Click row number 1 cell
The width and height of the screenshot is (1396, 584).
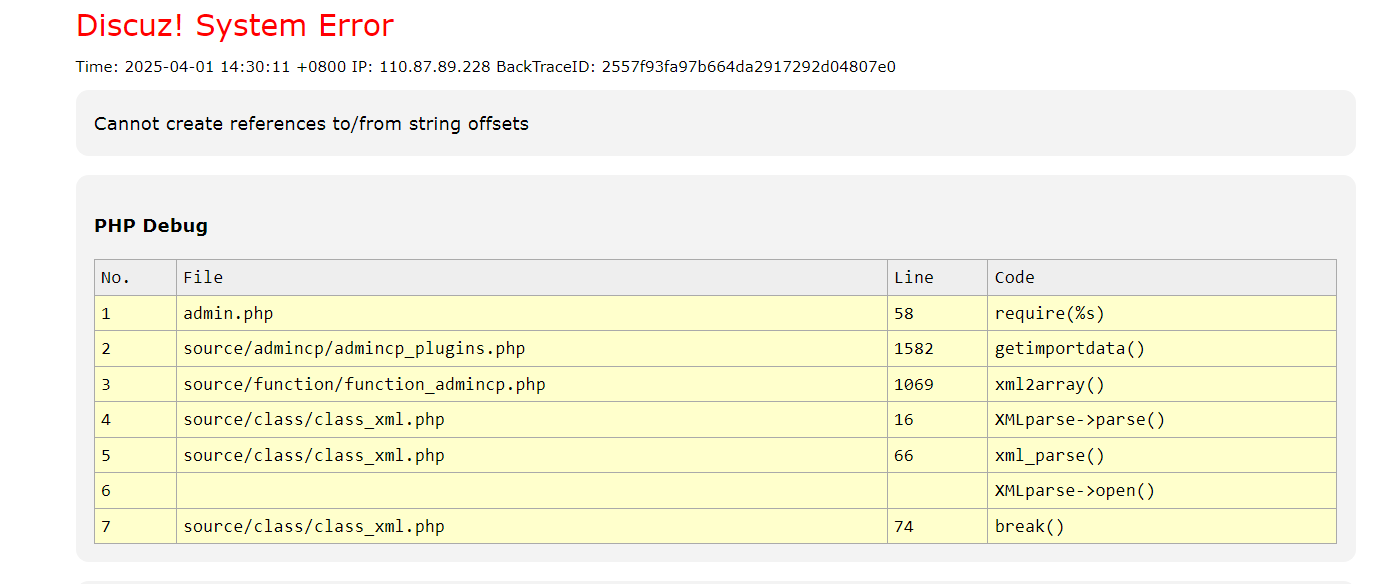(x=136, y=314)
